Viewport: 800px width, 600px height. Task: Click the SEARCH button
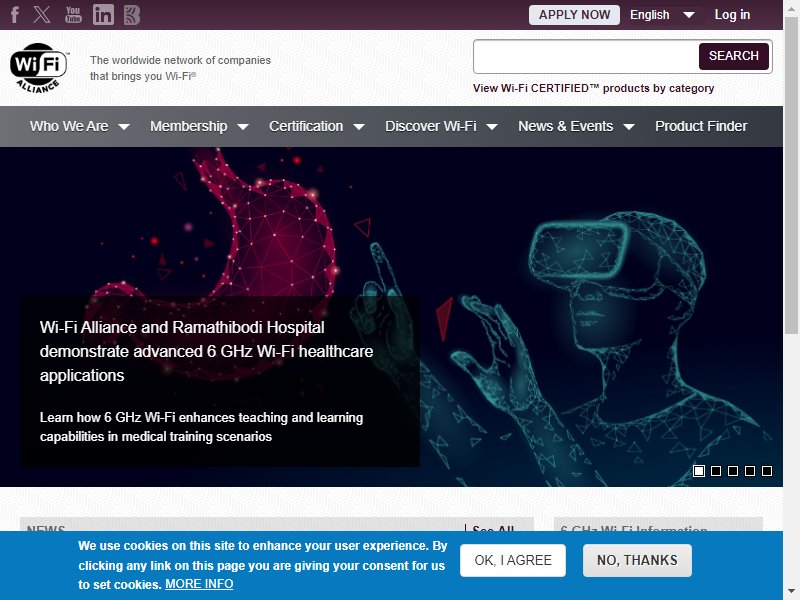pyautogui.click(x=734, y=56)
